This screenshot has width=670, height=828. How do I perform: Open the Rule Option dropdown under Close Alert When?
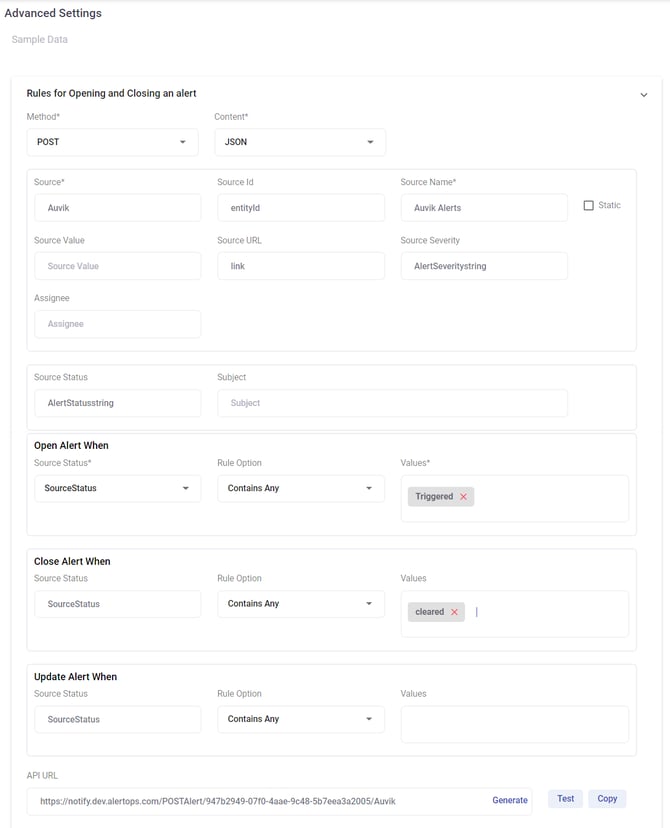pos(301,604)
